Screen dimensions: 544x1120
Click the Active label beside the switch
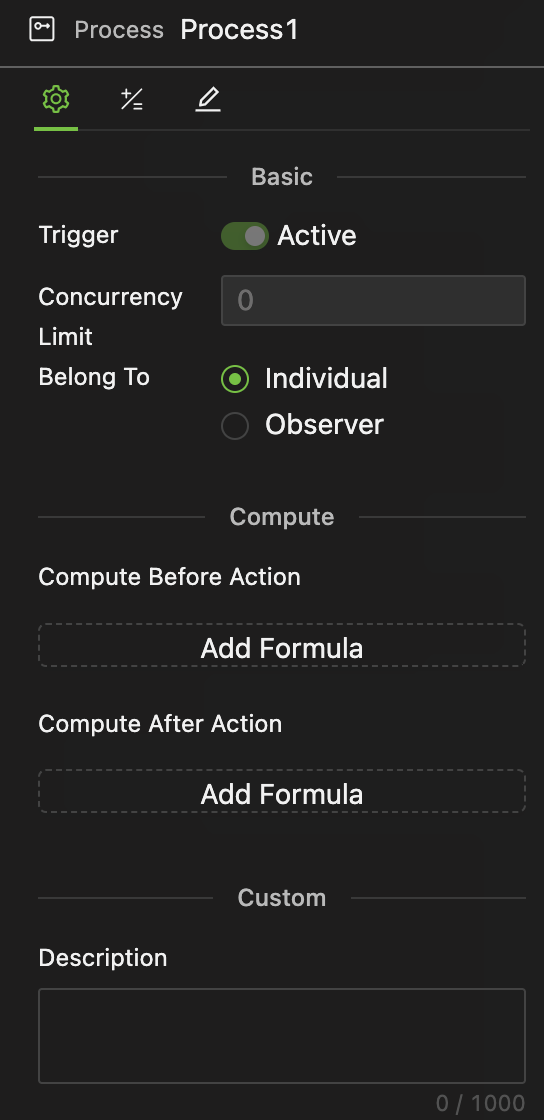tap(317, 236)
